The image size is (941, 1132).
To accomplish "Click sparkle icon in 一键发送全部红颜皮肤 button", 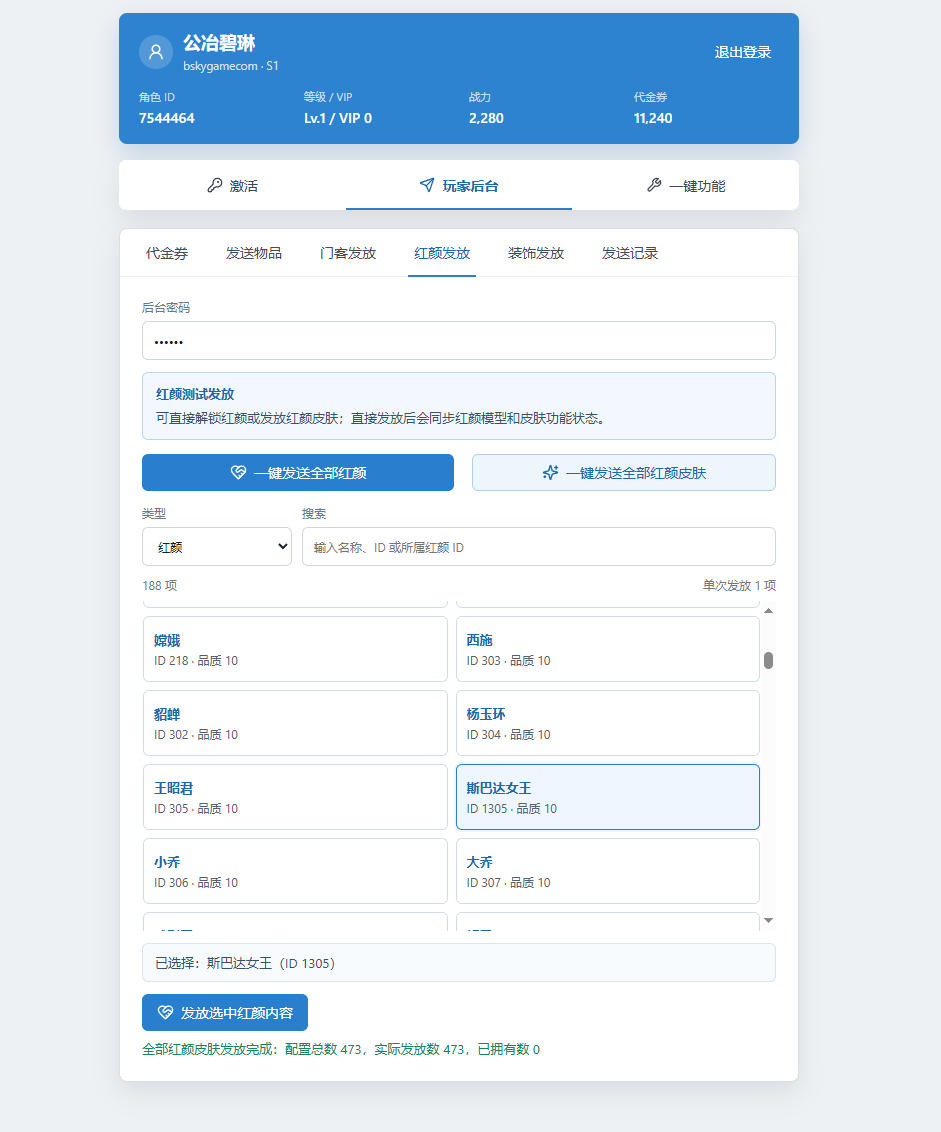I will [x=550, y=473].
